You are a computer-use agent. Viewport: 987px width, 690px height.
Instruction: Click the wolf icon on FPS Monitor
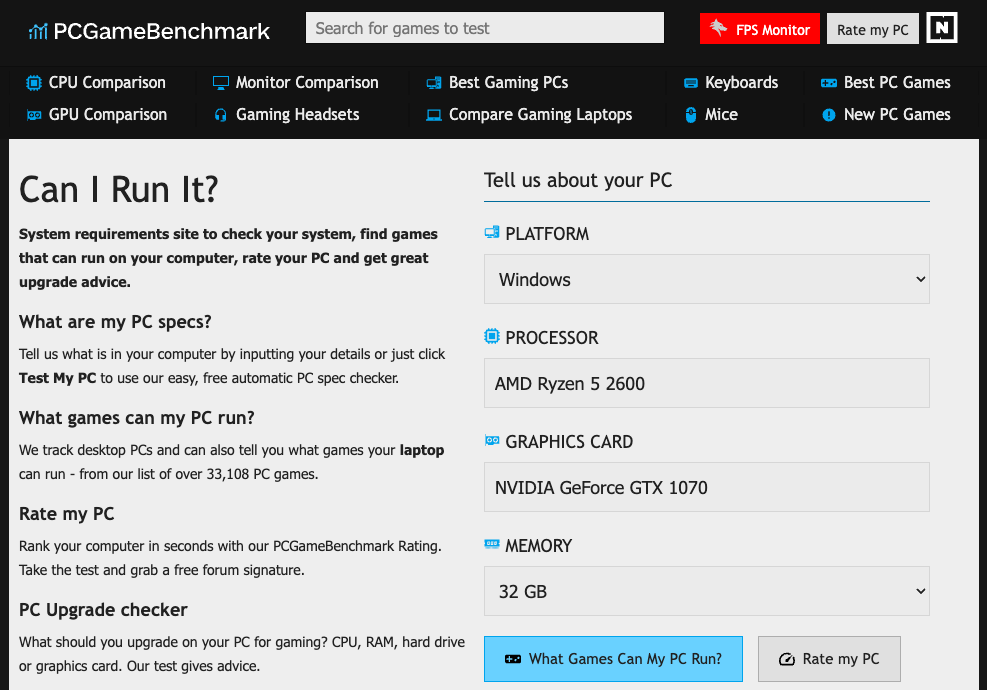(718, 28)
